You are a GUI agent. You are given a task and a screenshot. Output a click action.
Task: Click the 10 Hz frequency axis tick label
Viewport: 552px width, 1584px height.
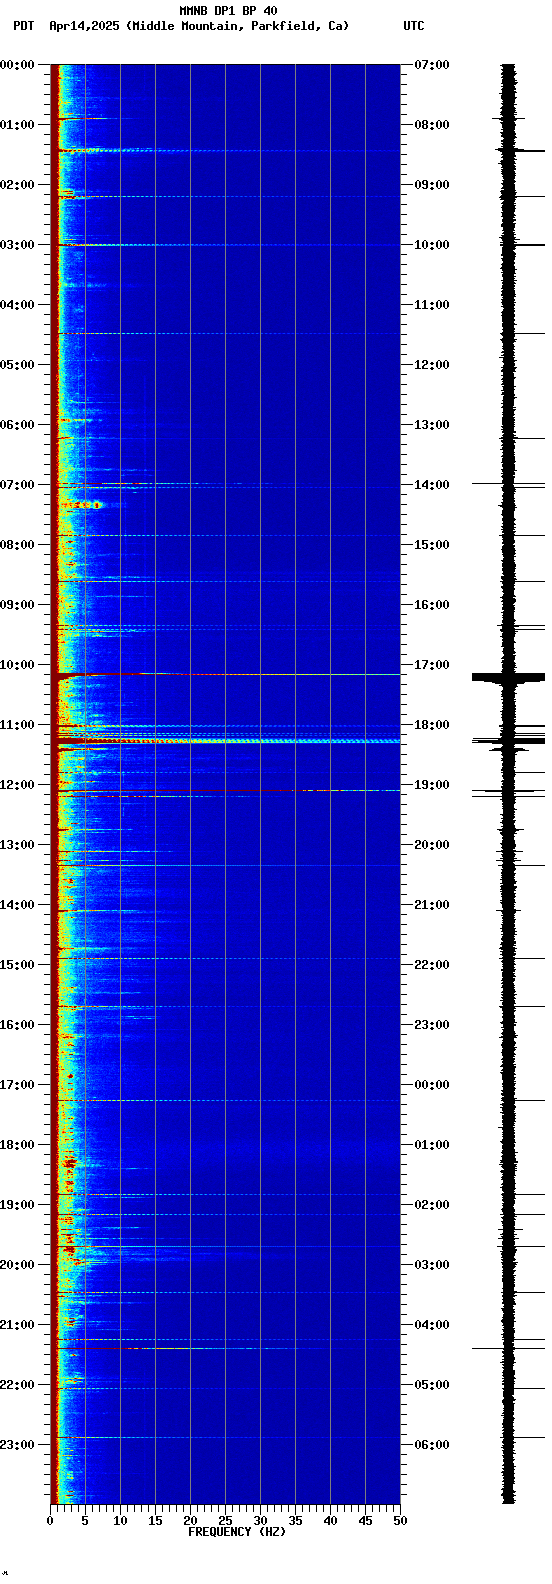(120, 1521)
